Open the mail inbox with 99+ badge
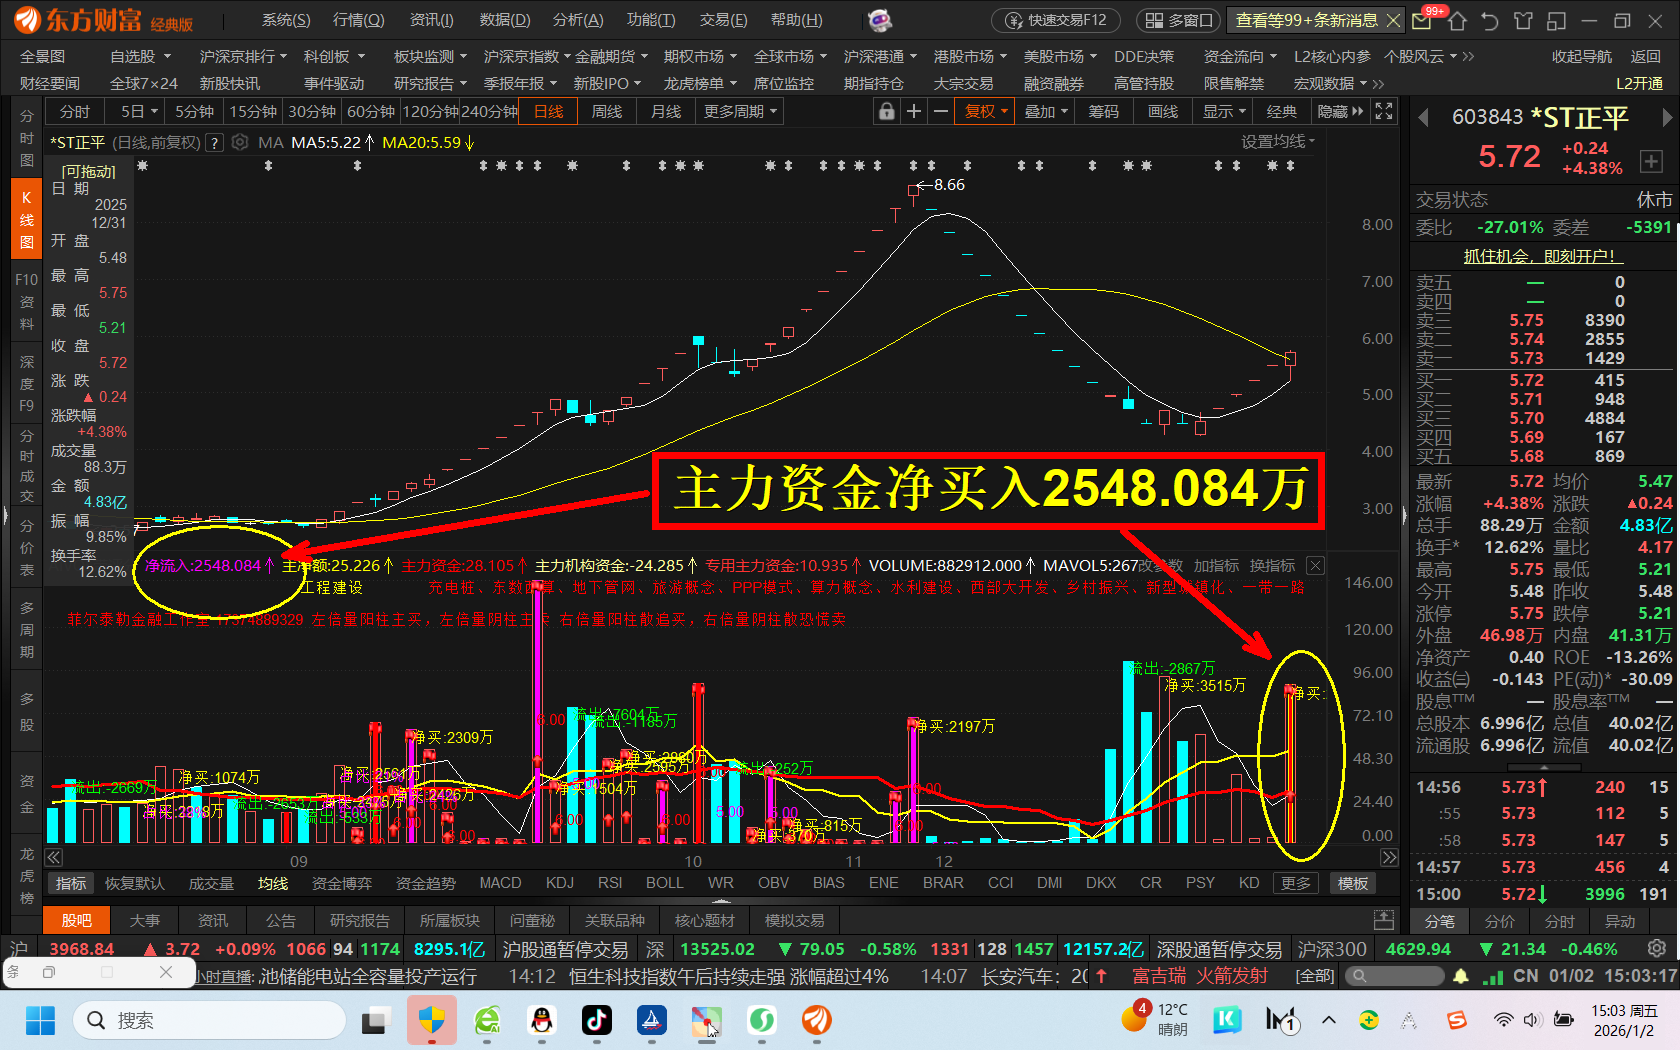Viewport: 1680px width, 1050px height. (1422, 20)
